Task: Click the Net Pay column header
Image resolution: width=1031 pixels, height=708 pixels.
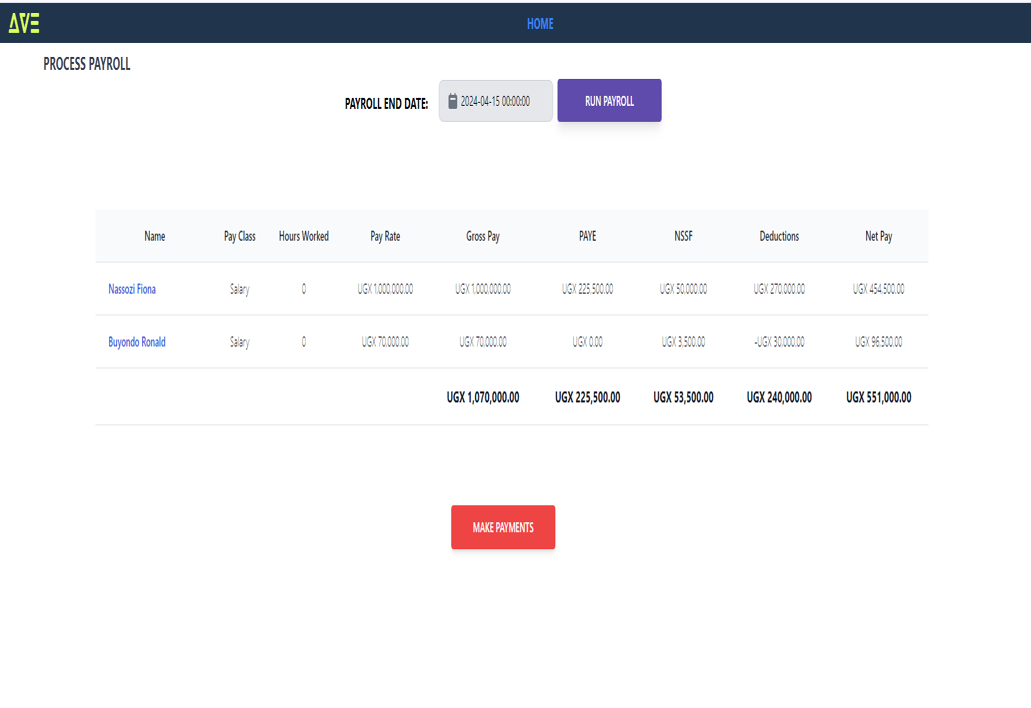Action: pos(879,237)
